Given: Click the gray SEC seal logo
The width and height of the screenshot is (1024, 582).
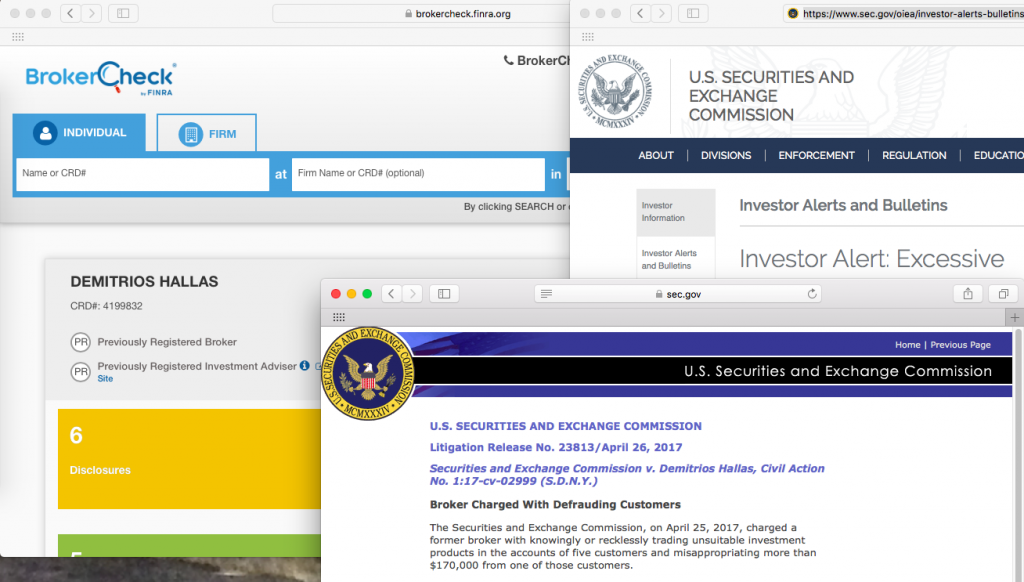Looking at the screenshot, I should [615, 91].
